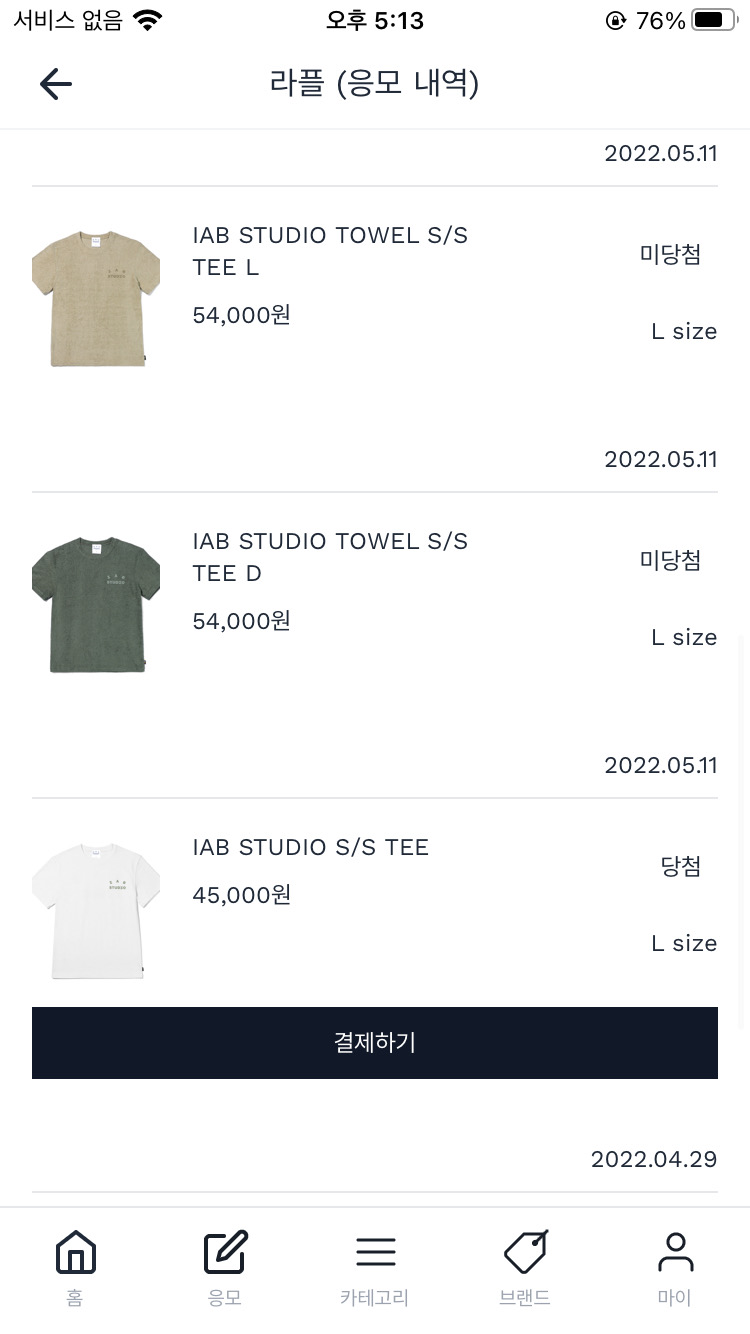This screenshot has height=1334, width=750.
Task: Tap the rotation lock status icon
Action: point(616,21)
